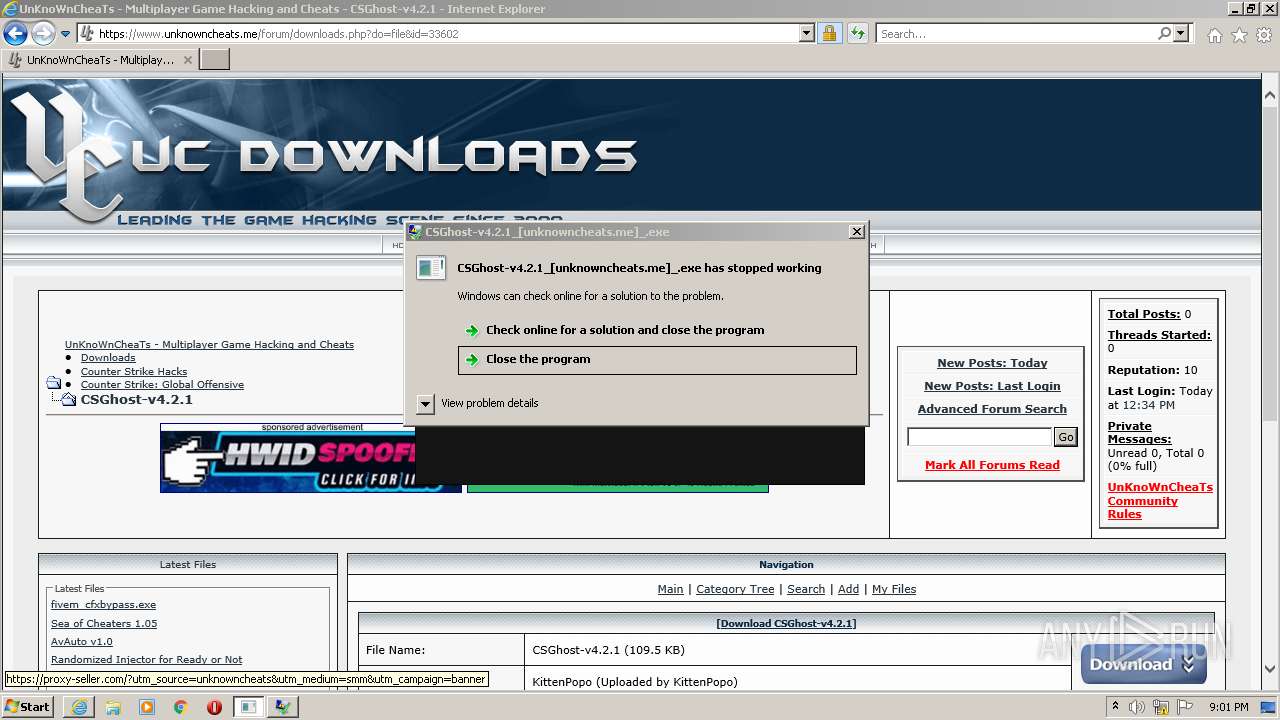Click the page scrollbar up arrow
The height and width of the screenshot is (720, 1280).
1270,96
